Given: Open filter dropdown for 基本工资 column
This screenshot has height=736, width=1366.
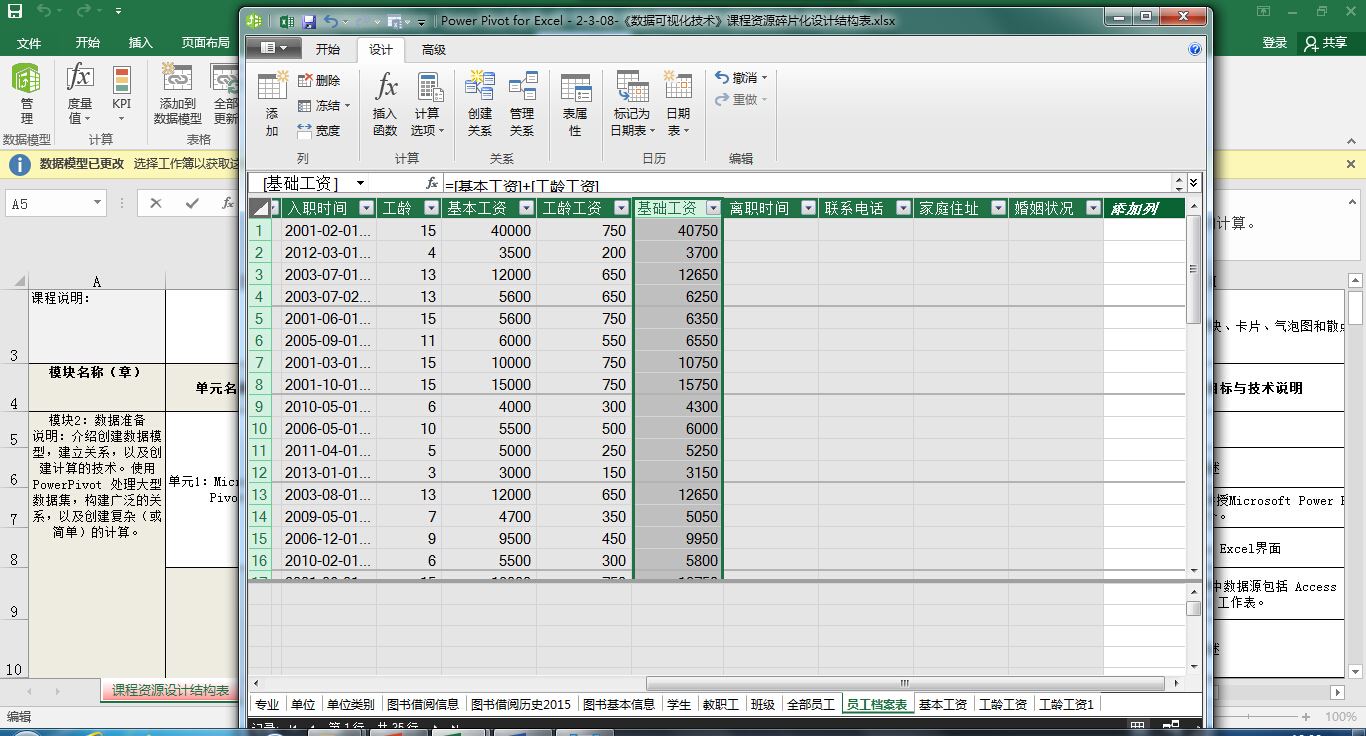Looking at the screenshot, I should [x=525, y=208].
